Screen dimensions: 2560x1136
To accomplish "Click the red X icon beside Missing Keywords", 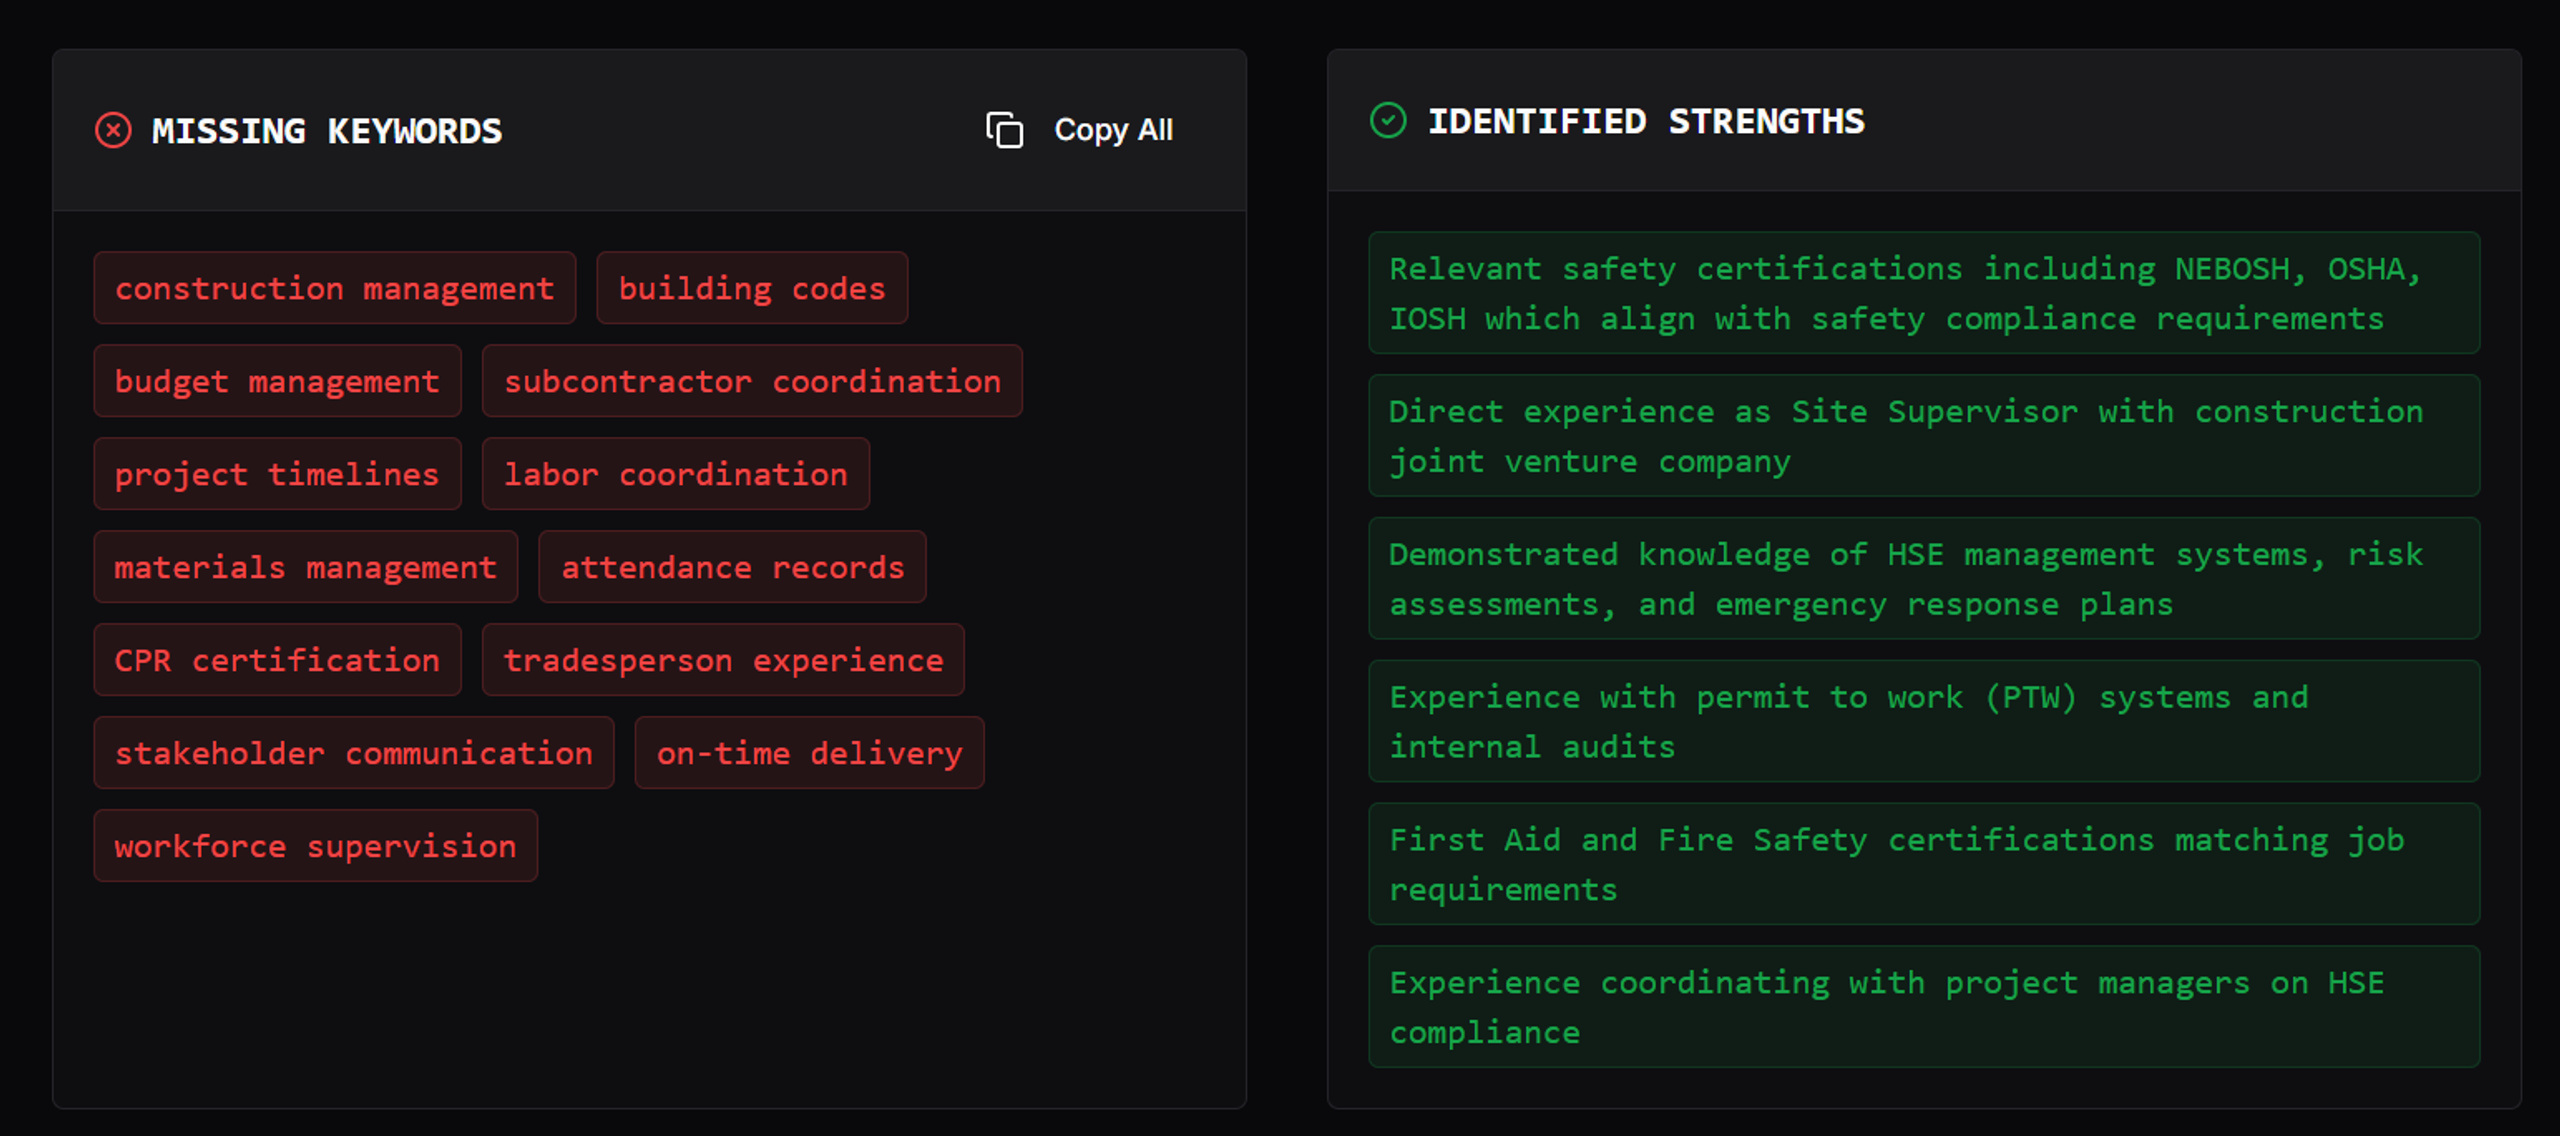I will (113, 130).
